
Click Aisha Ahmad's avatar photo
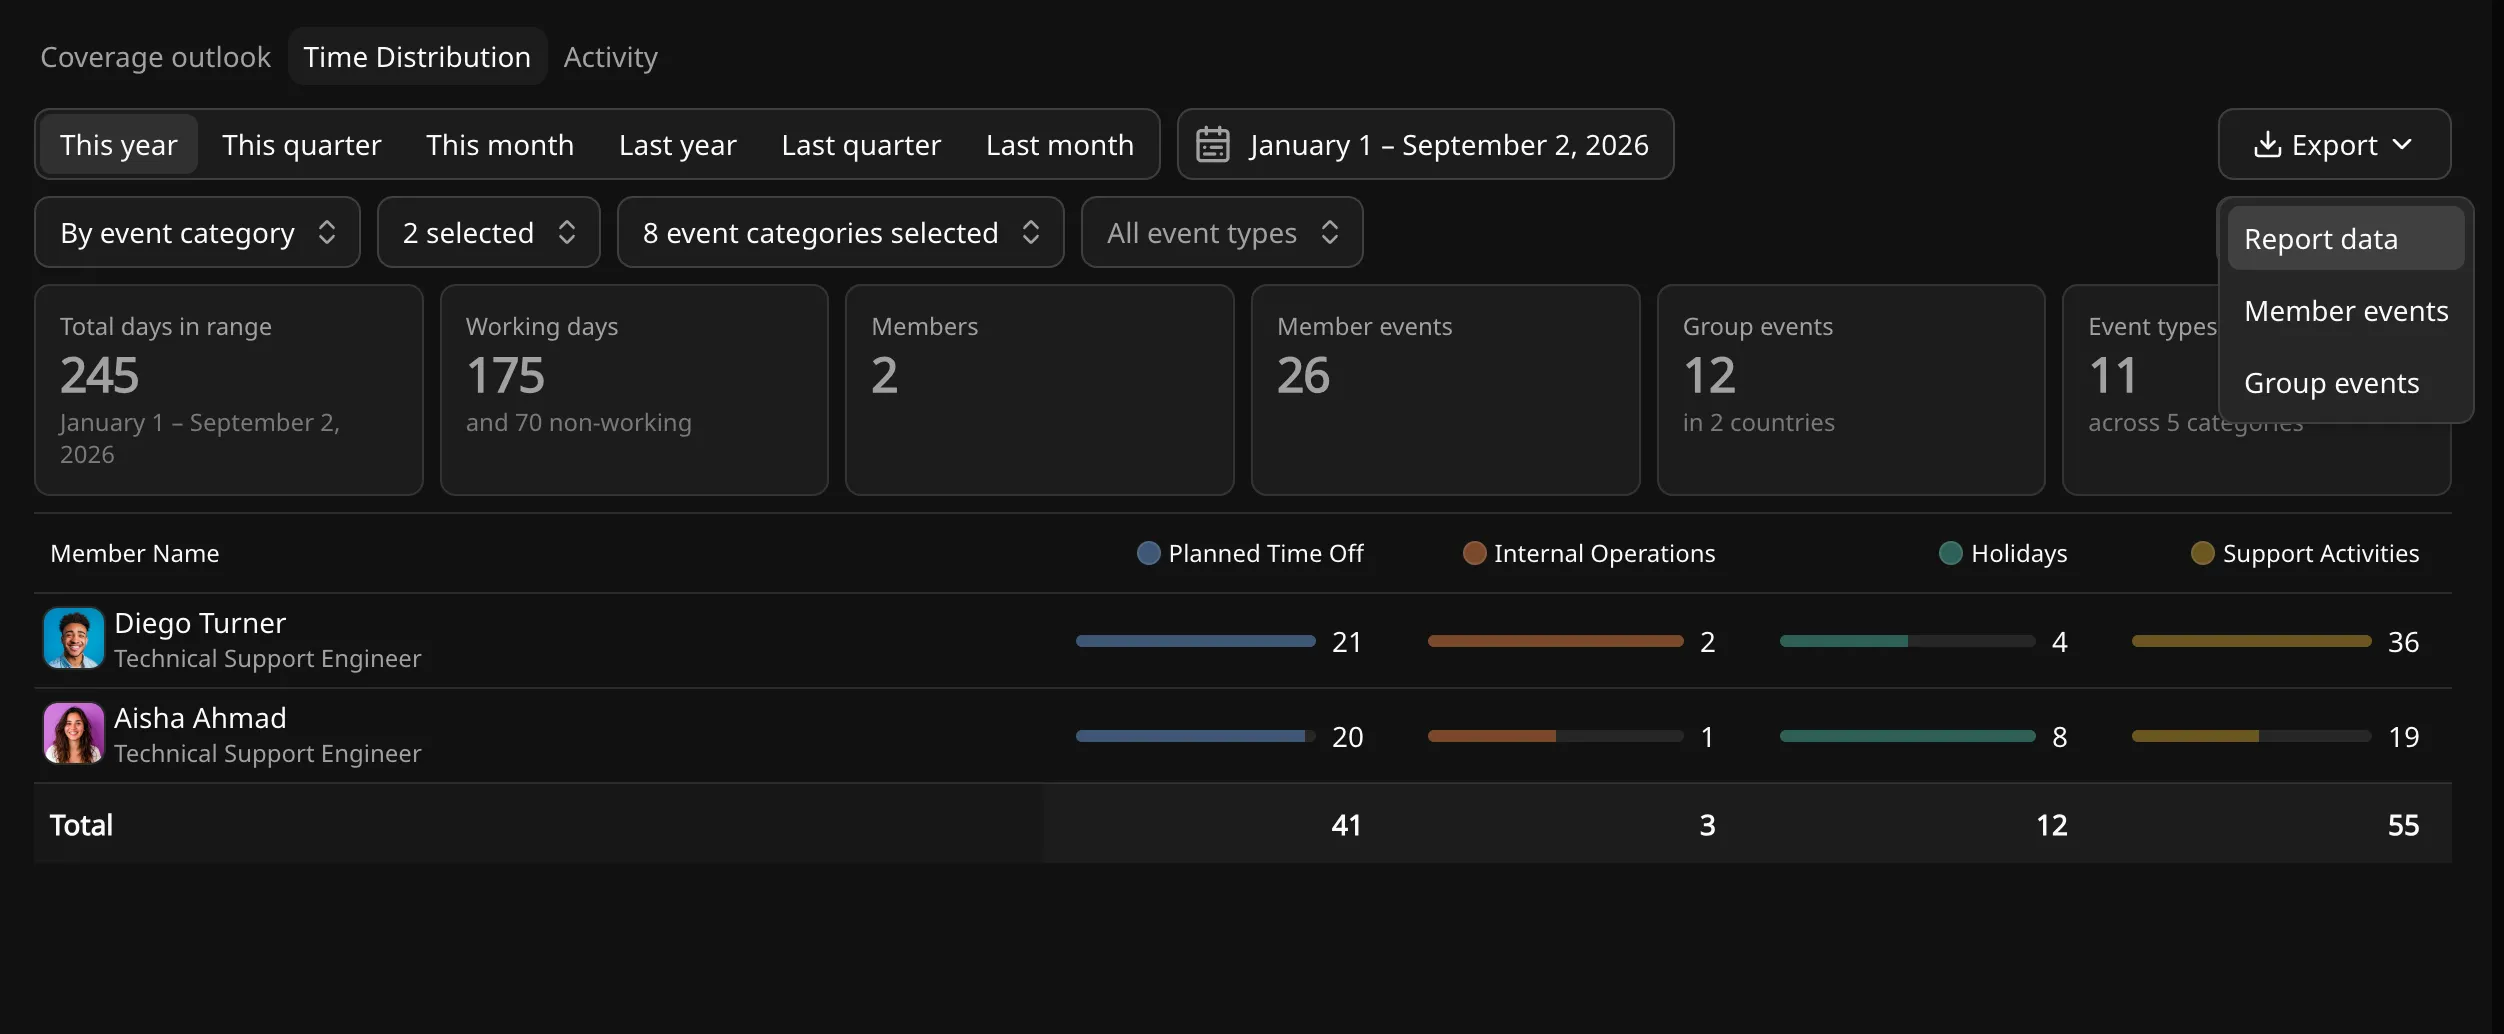click(x=74, y=733)
